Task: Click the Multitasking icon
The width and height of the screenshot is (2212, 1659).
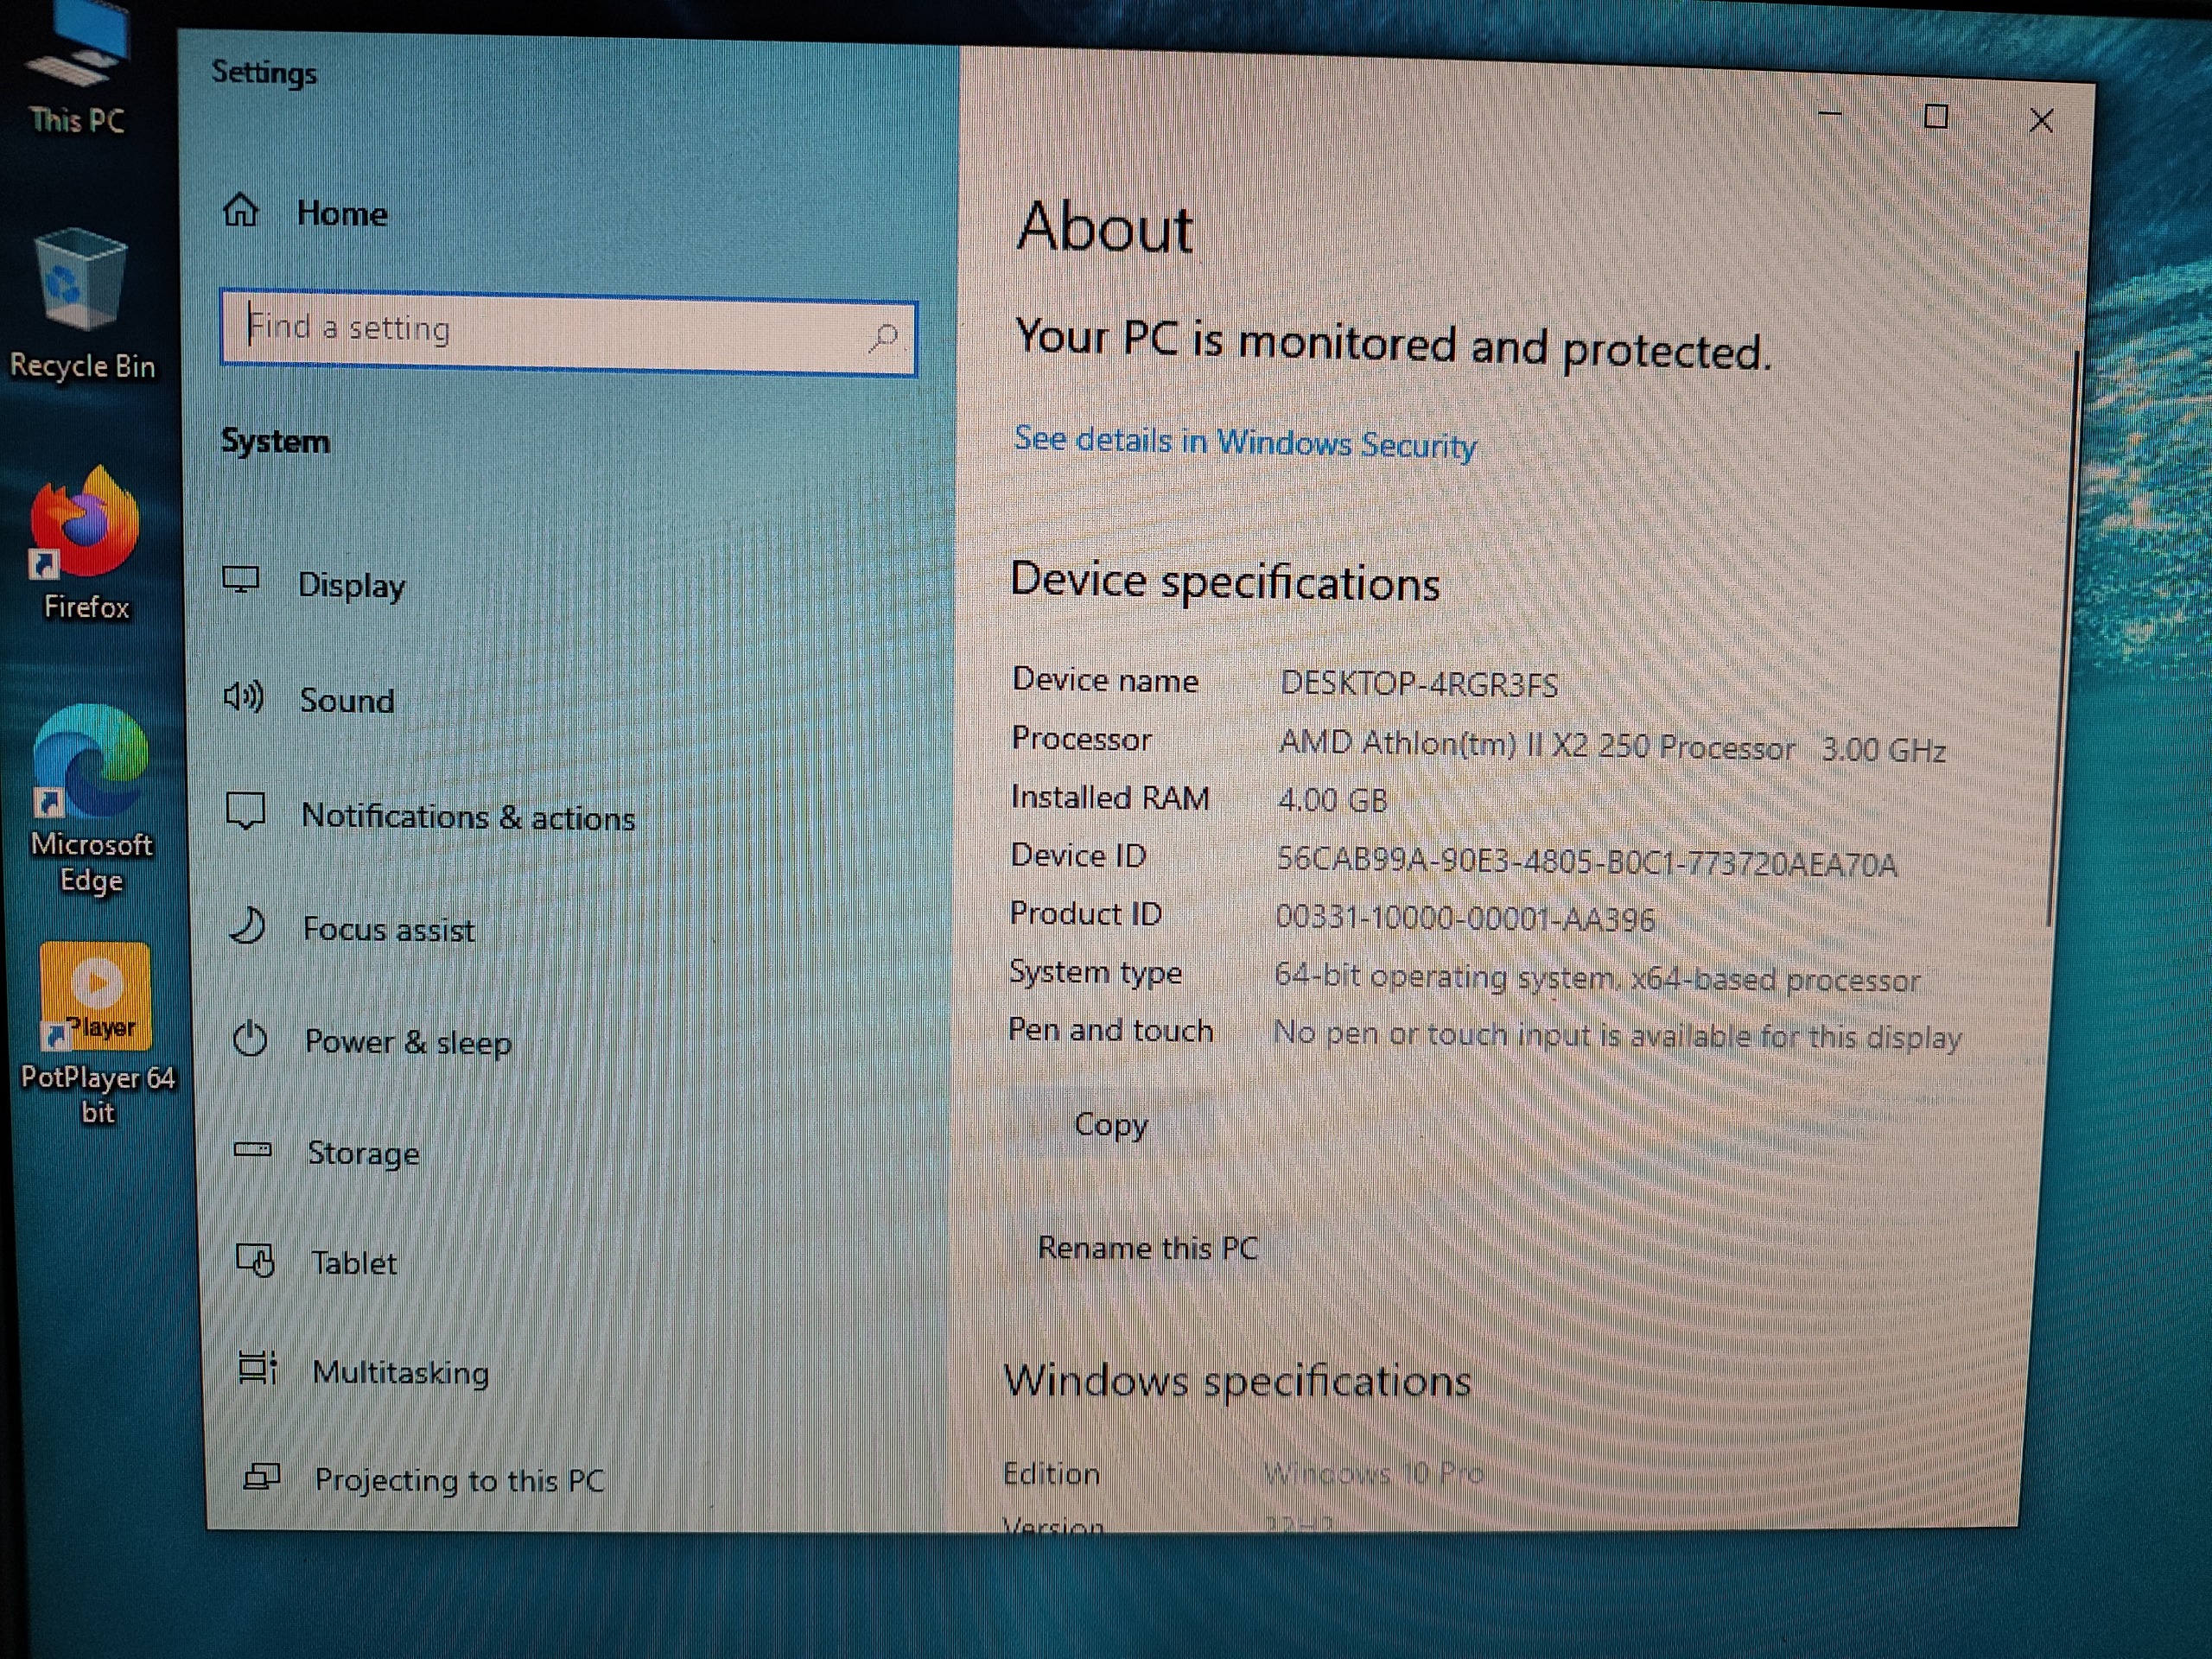Action: click(x=257, y=1368)
